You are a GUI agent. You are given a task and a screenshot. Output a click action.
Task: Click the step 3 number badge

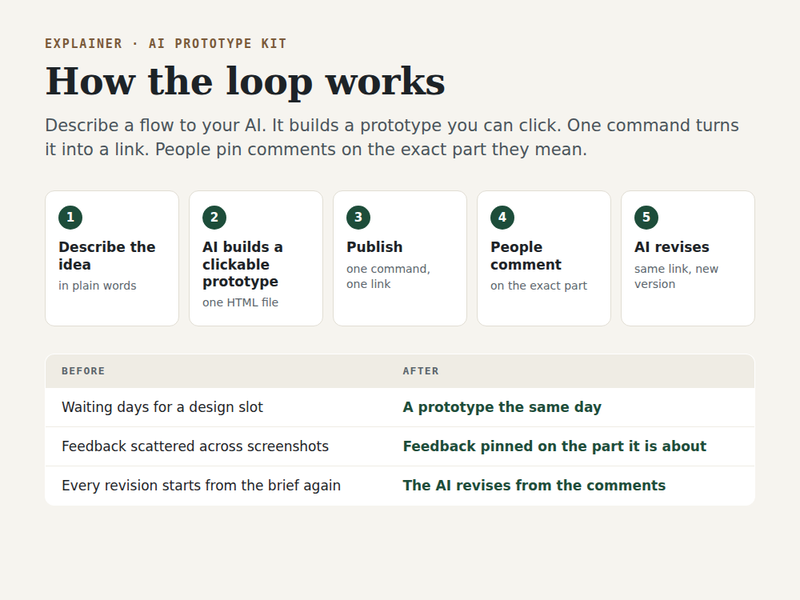(358, 217)
